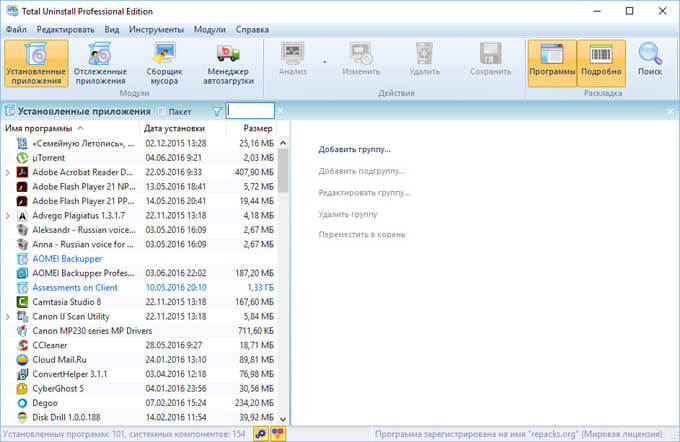
Task: Click the Assessments on Client icon
Action: tap(22, 288)
